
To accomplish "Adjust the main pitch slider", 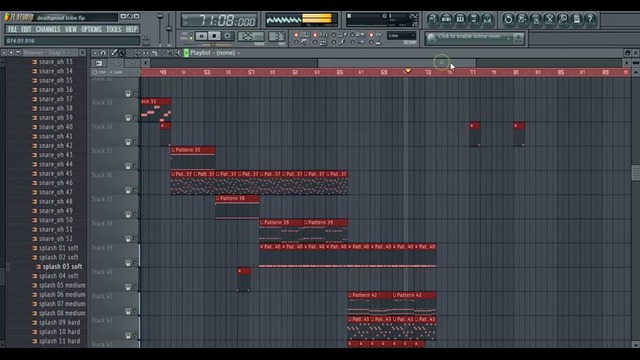I will click(169, 29).
